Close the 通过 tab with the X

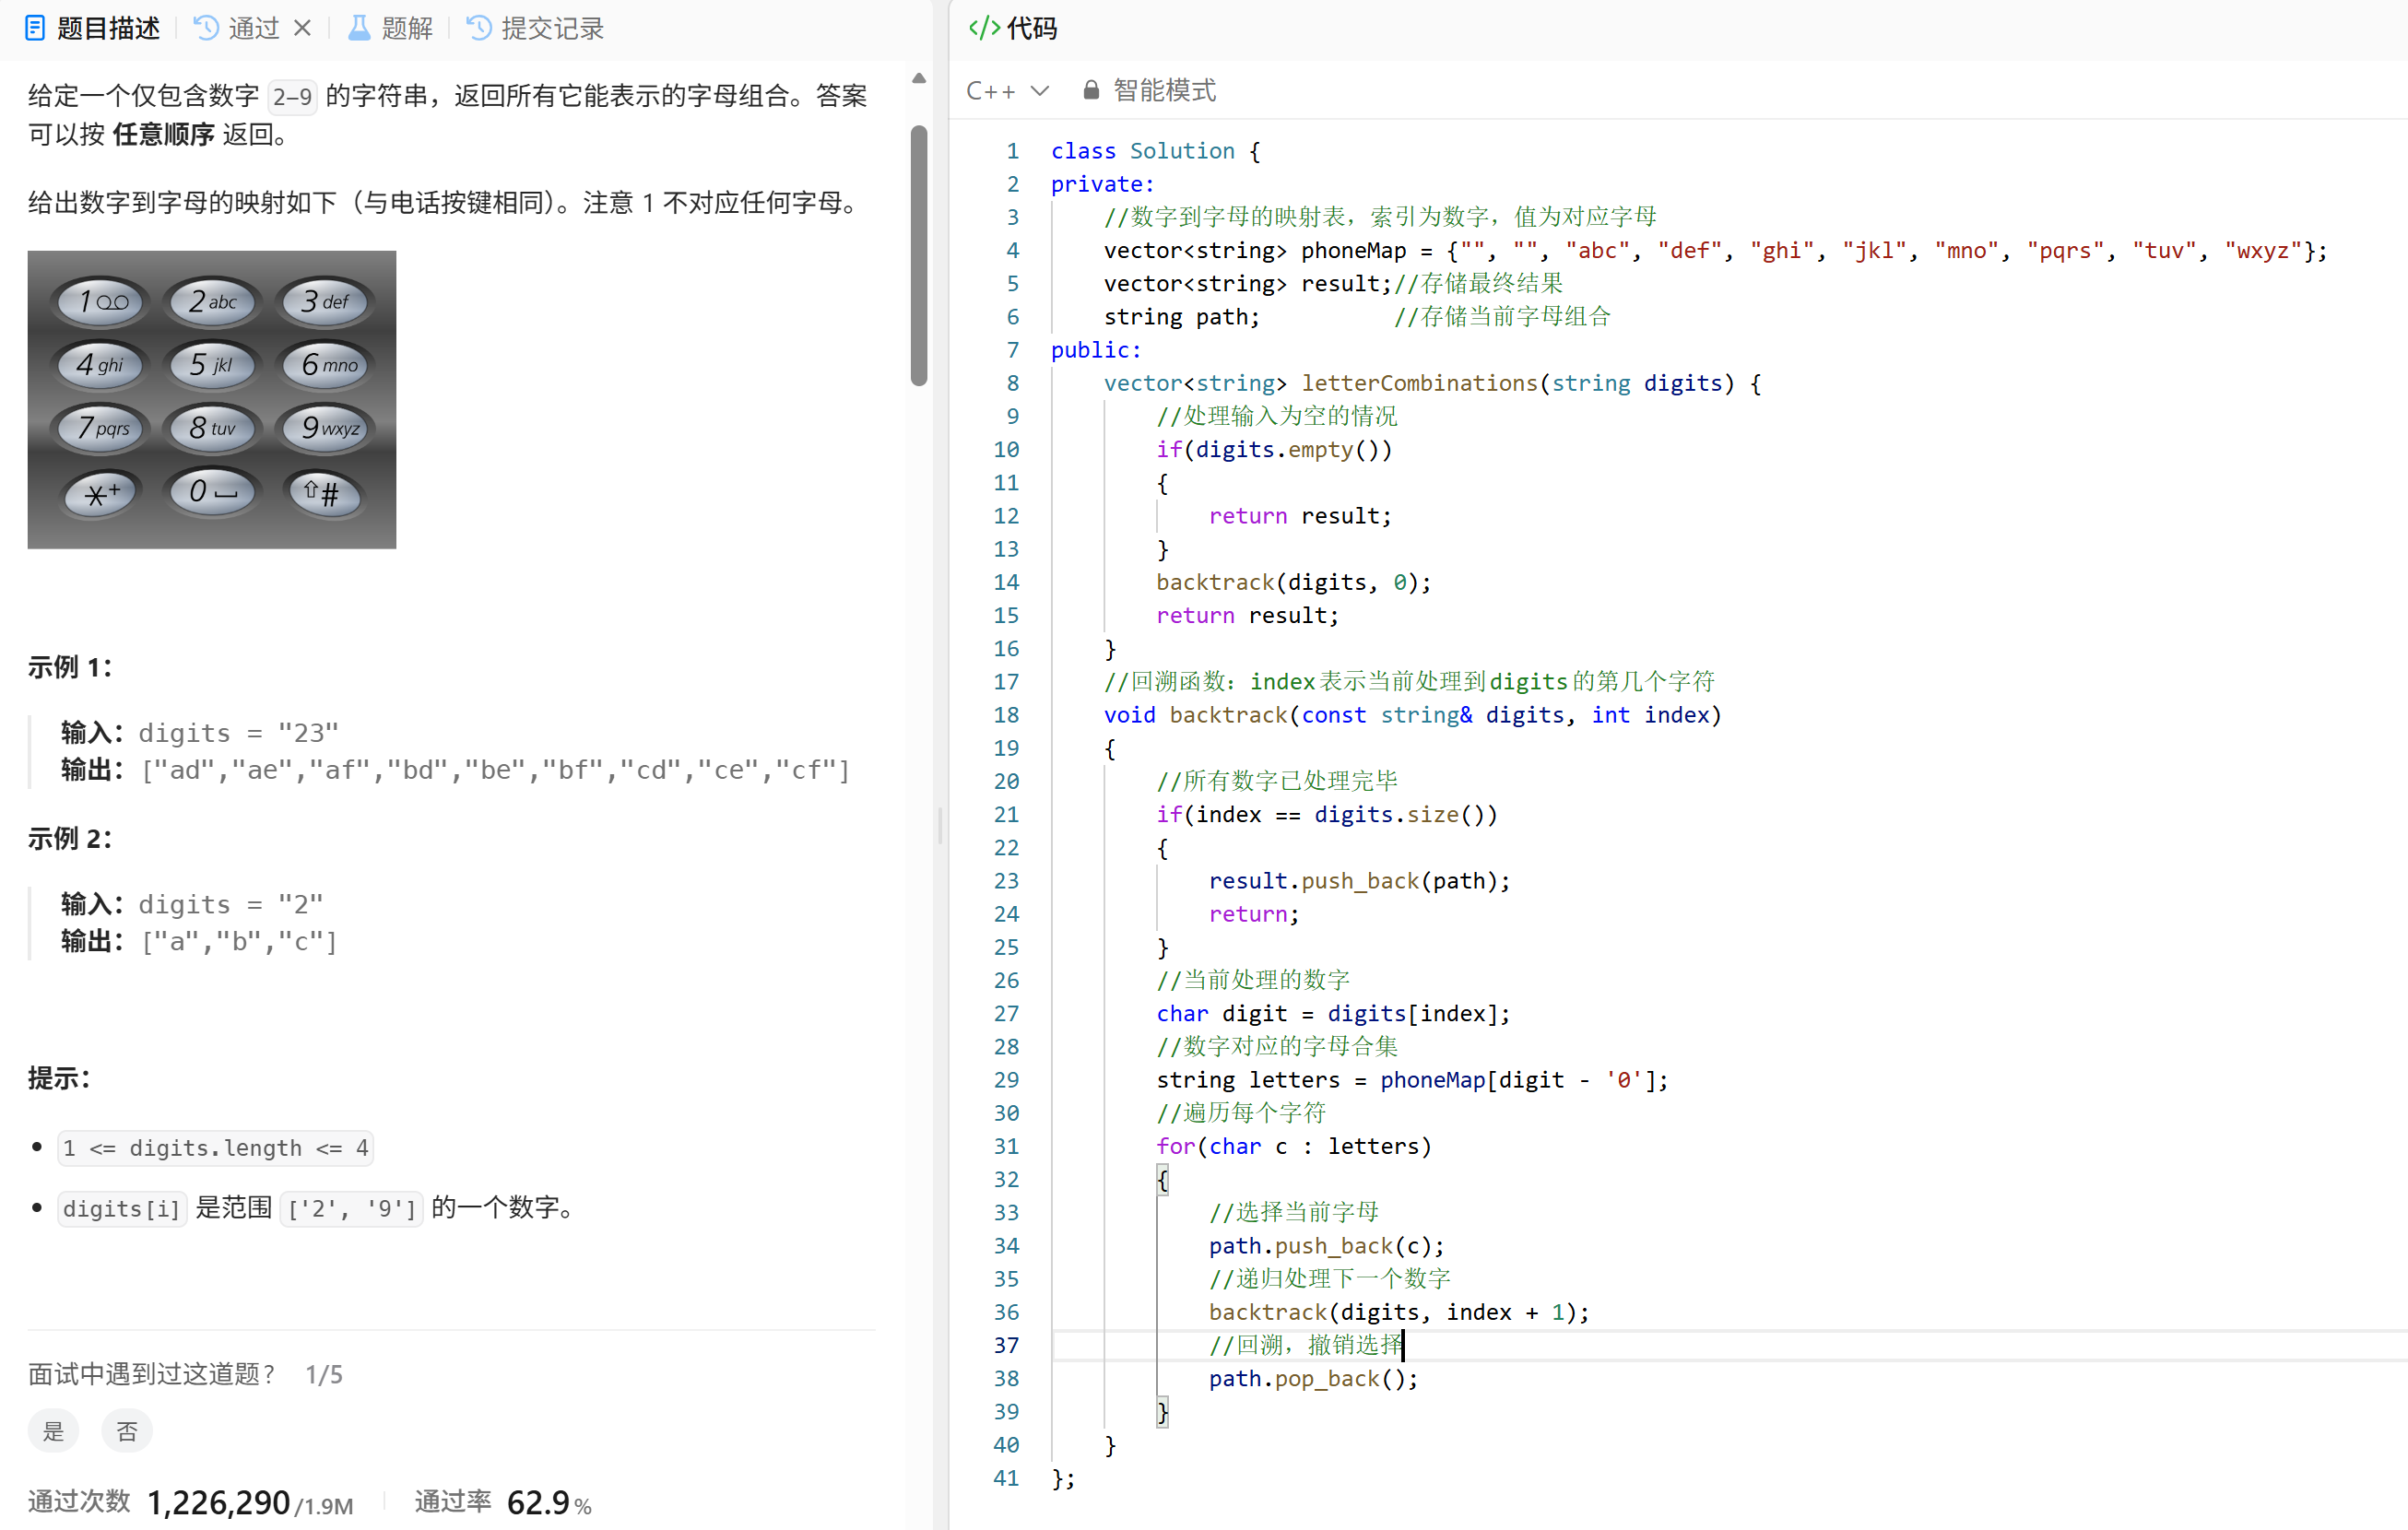click(302, 28)
